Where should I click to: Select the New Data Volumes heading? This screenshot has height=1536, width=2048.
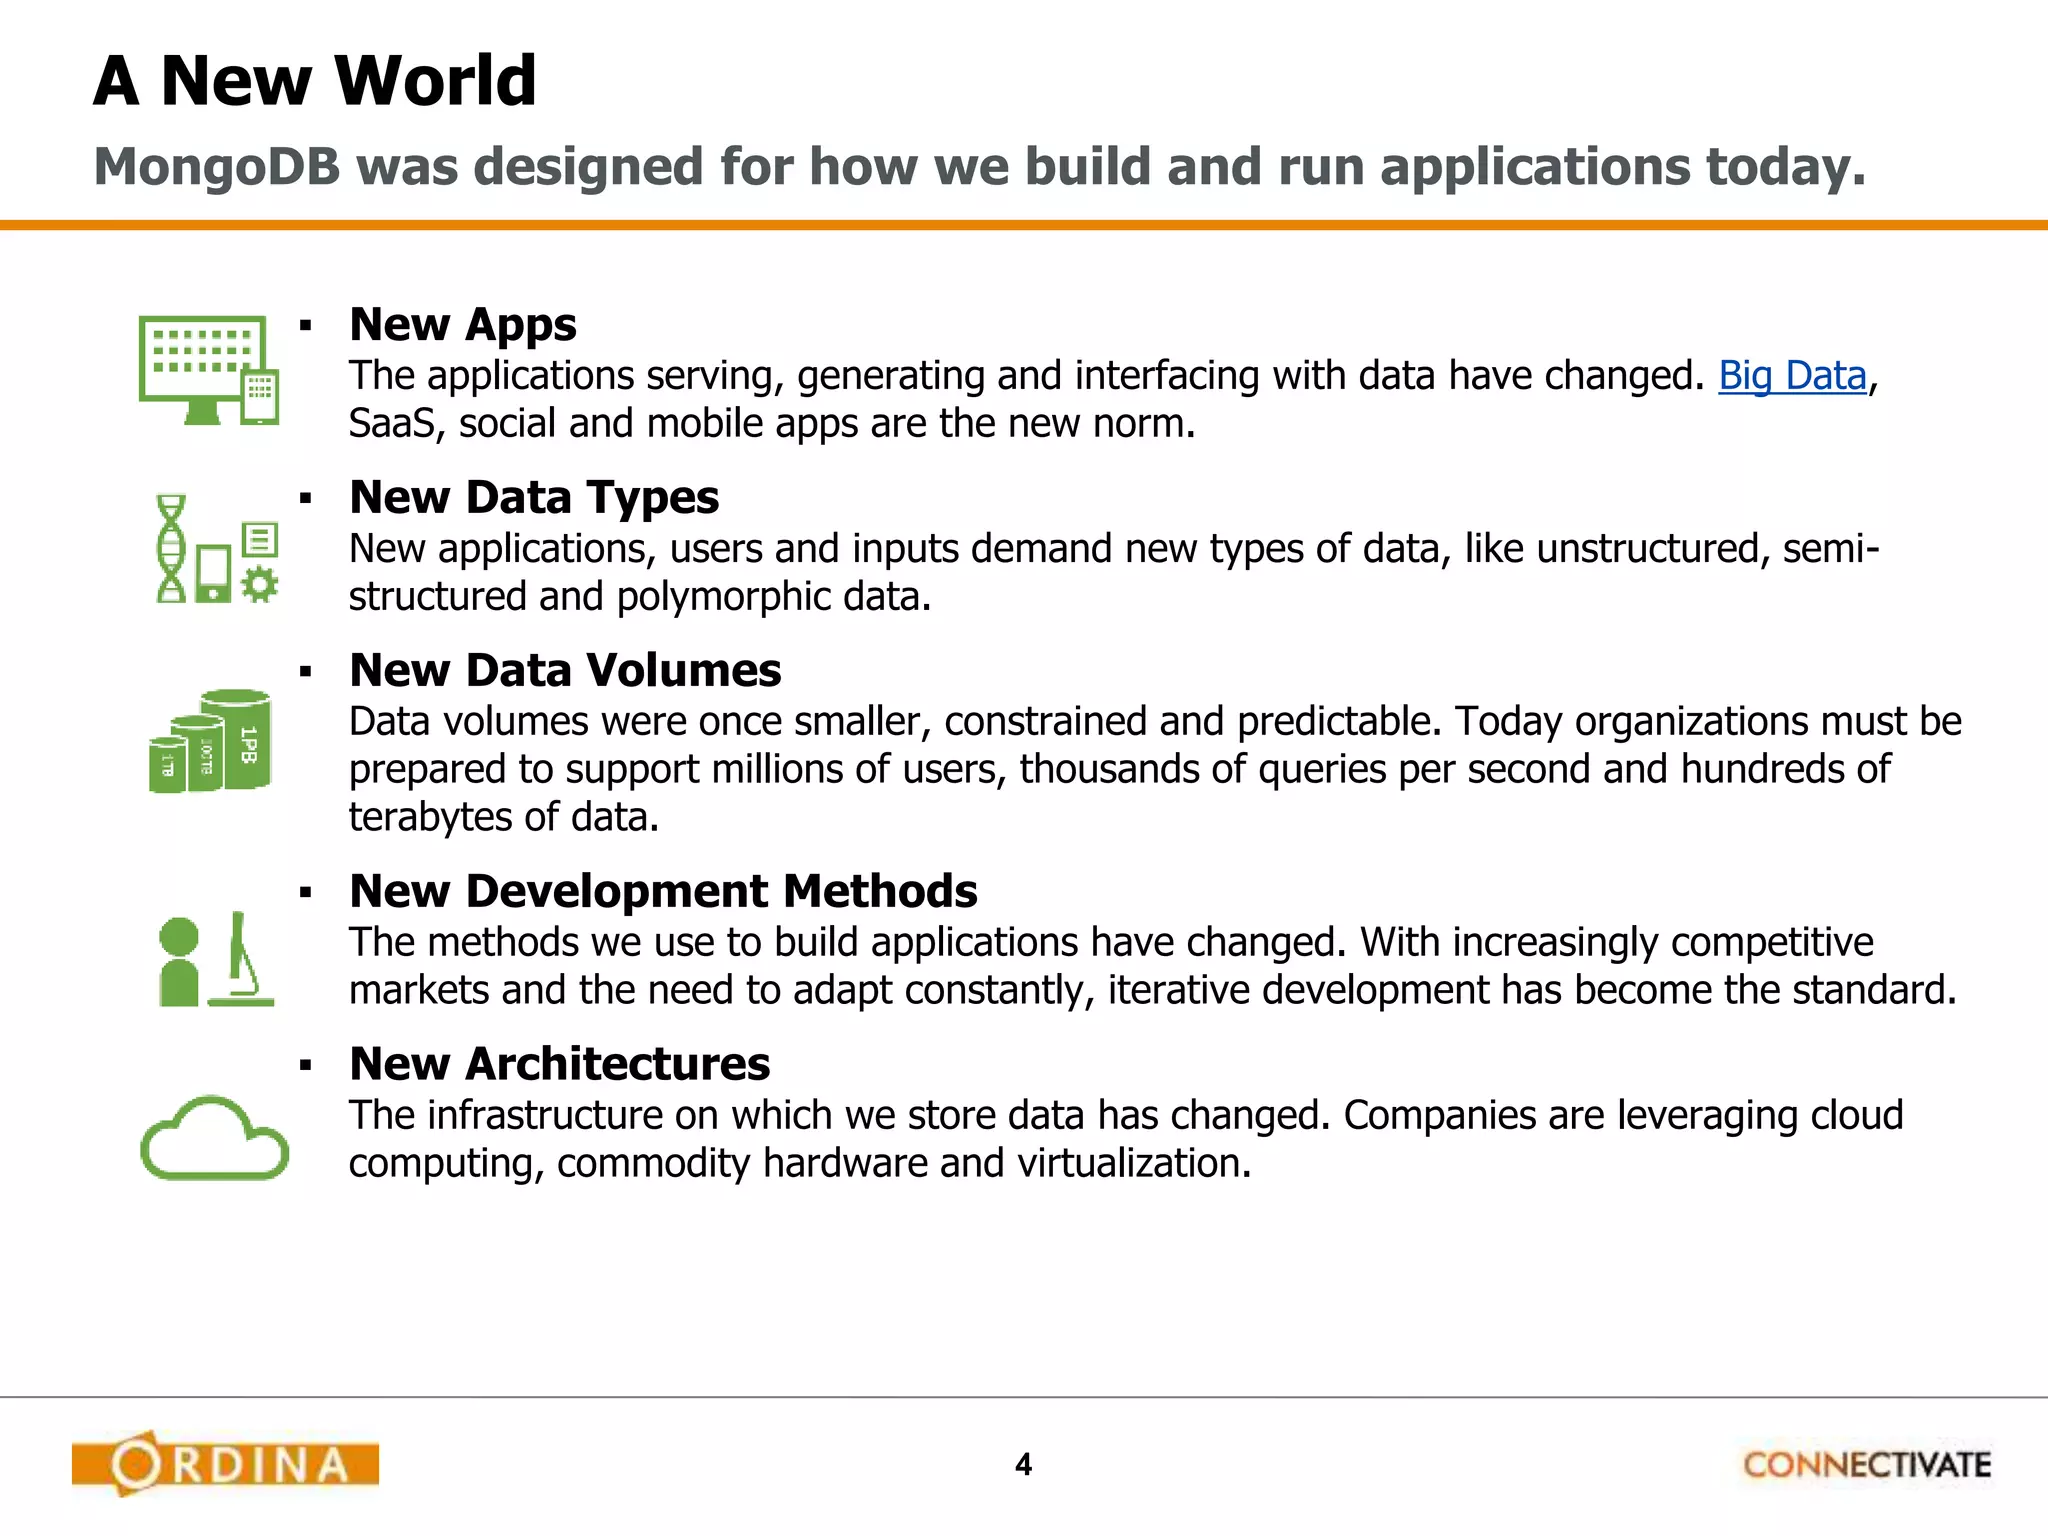point(565,671)
